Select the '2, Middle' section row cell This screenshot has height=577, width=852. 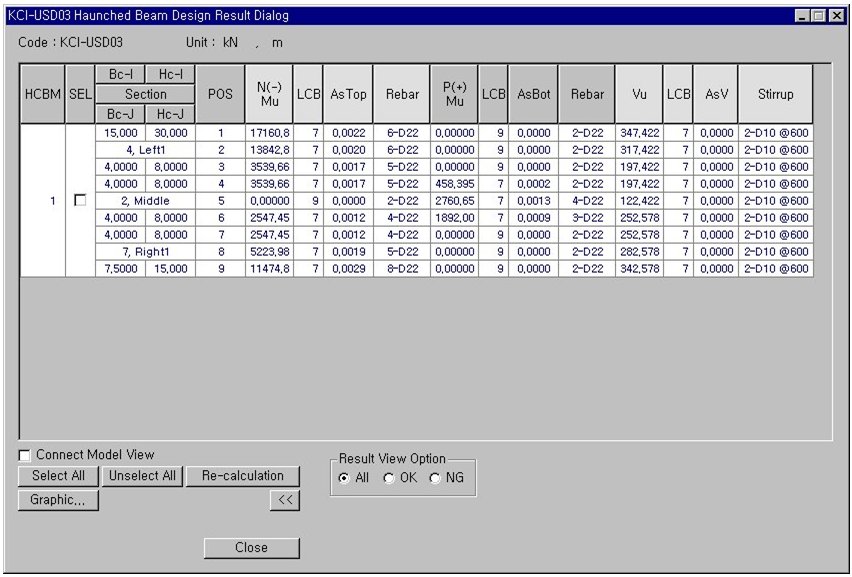click(x=145, y=201)
